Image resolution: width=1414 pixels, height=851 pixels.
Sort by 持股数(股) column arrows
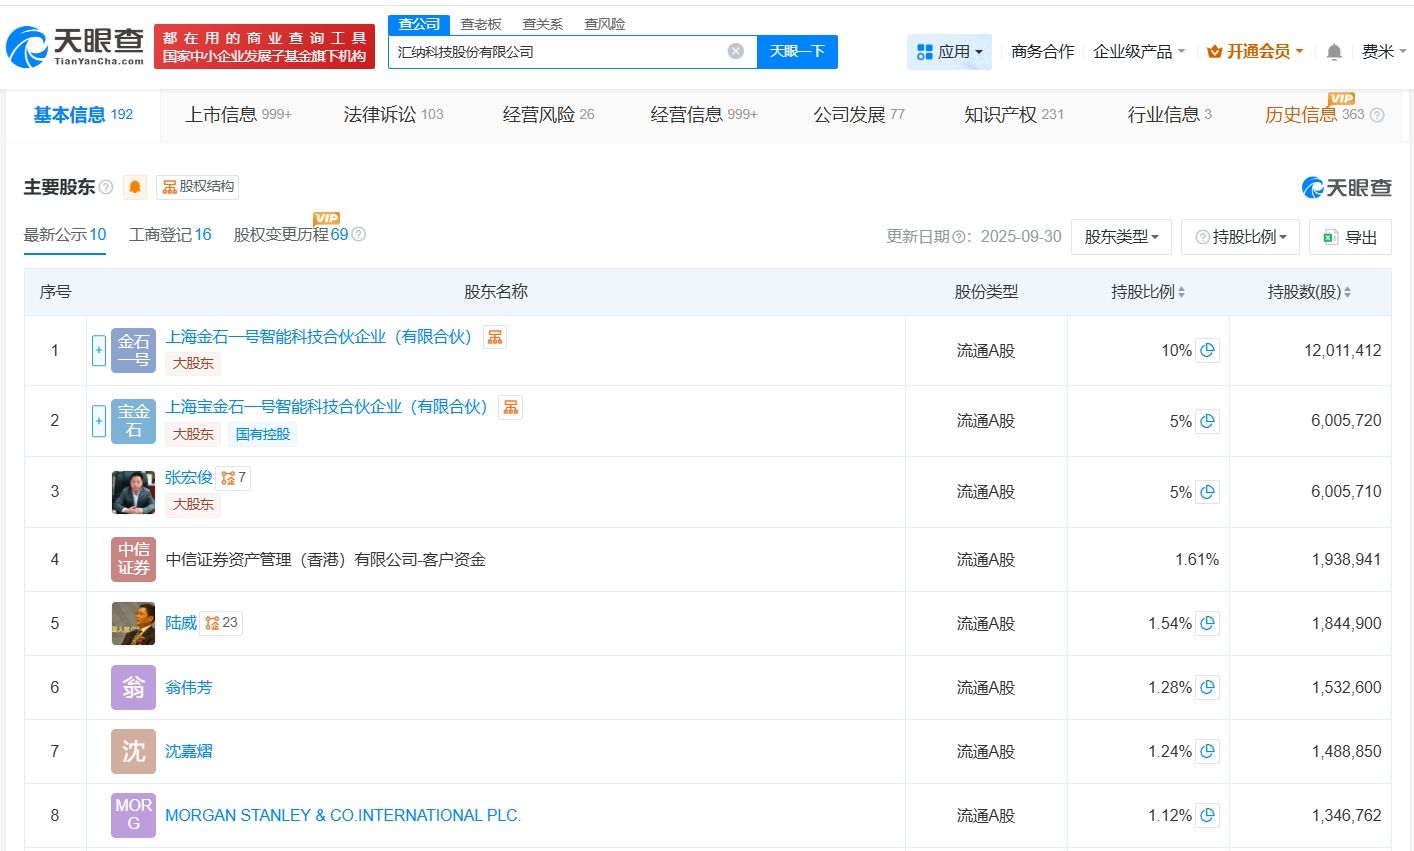(x=1347, y=292)
